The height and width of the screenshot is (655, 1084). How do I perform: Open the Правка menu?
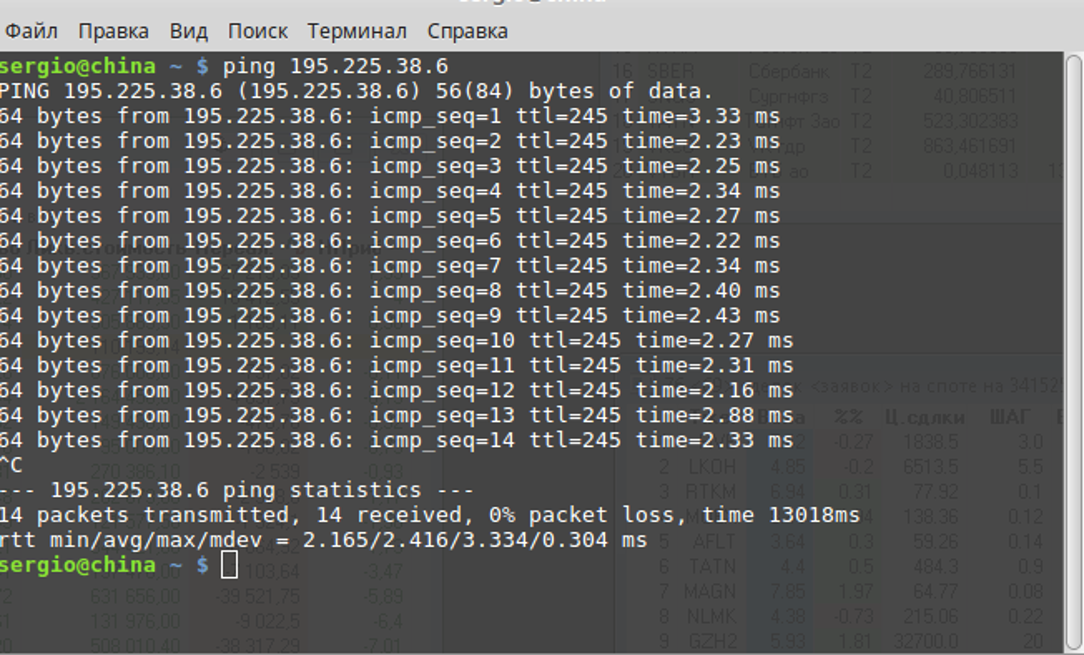pos(113,31)
